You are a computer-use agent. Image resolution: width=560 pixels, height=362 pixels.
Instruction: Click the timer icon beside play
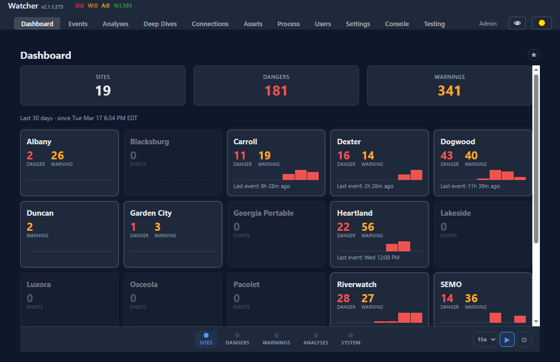(x=524, y=340)
